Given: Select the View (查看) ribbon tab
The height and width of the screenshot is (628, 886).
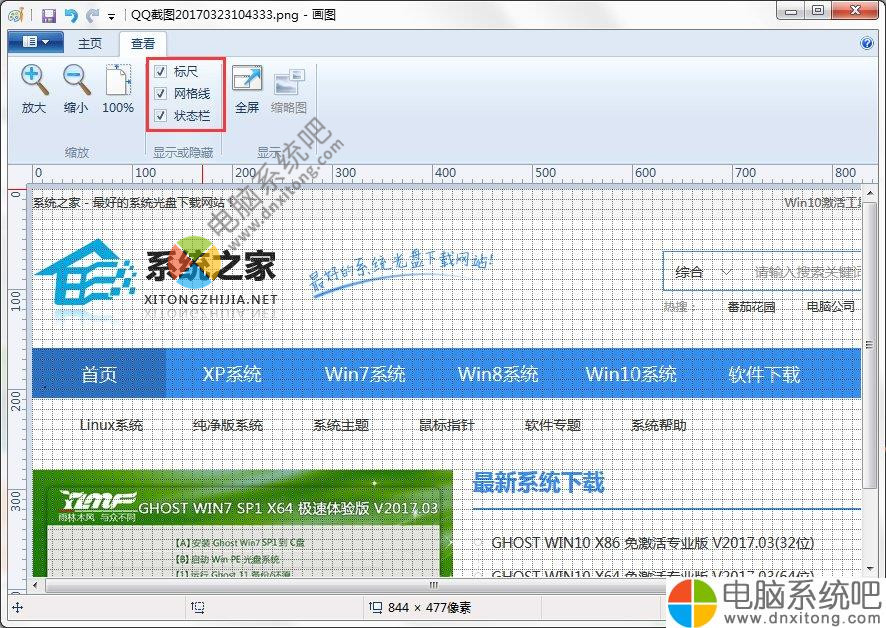Looking at the screenshot, I should tap(142, 44).
